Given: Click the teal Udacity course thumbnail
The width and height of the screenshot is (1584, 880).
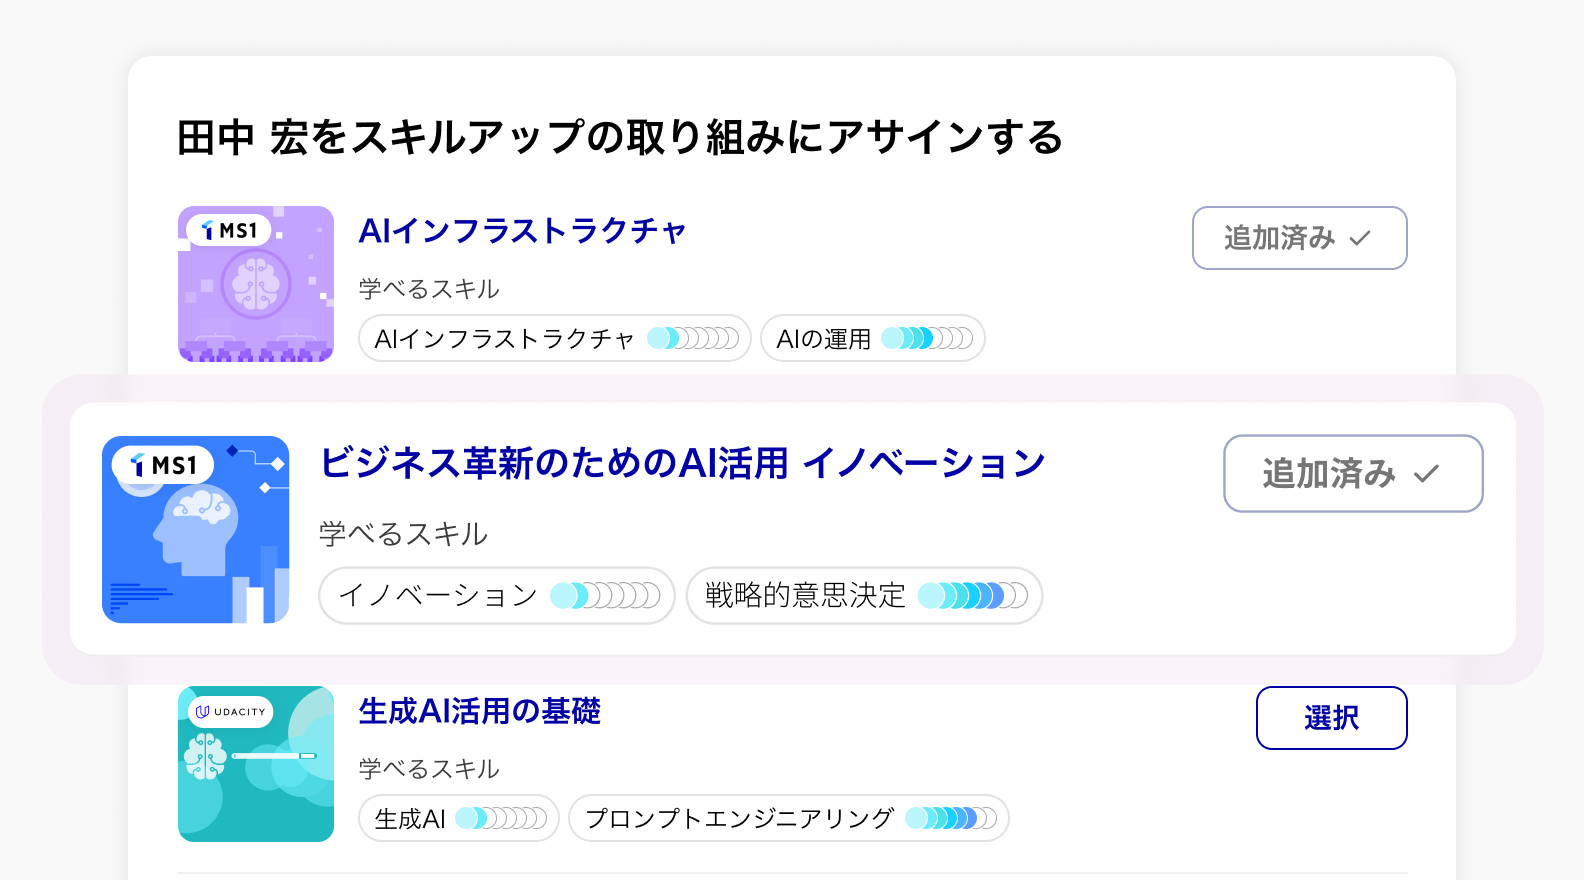Looking at the screenshot, I should tap(256, 764).
